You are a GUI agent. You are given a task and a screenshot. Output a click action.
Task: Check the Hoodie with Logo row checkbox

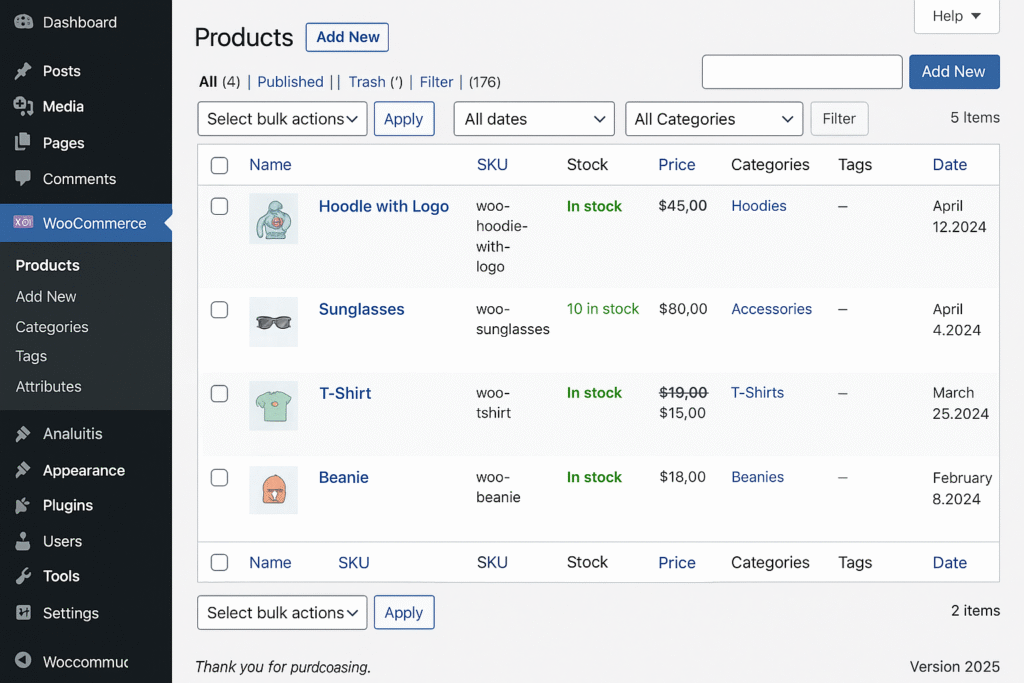219,206
